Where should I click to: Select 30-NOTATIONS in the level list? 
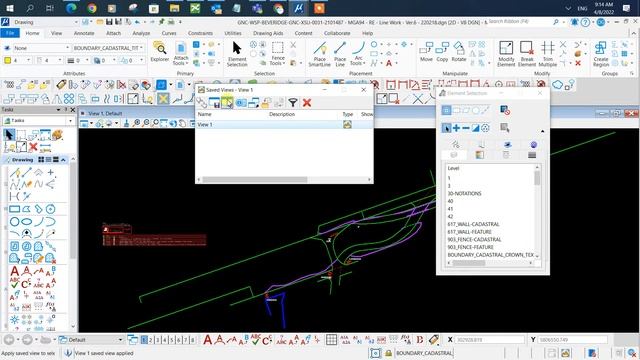coord(464,193)
